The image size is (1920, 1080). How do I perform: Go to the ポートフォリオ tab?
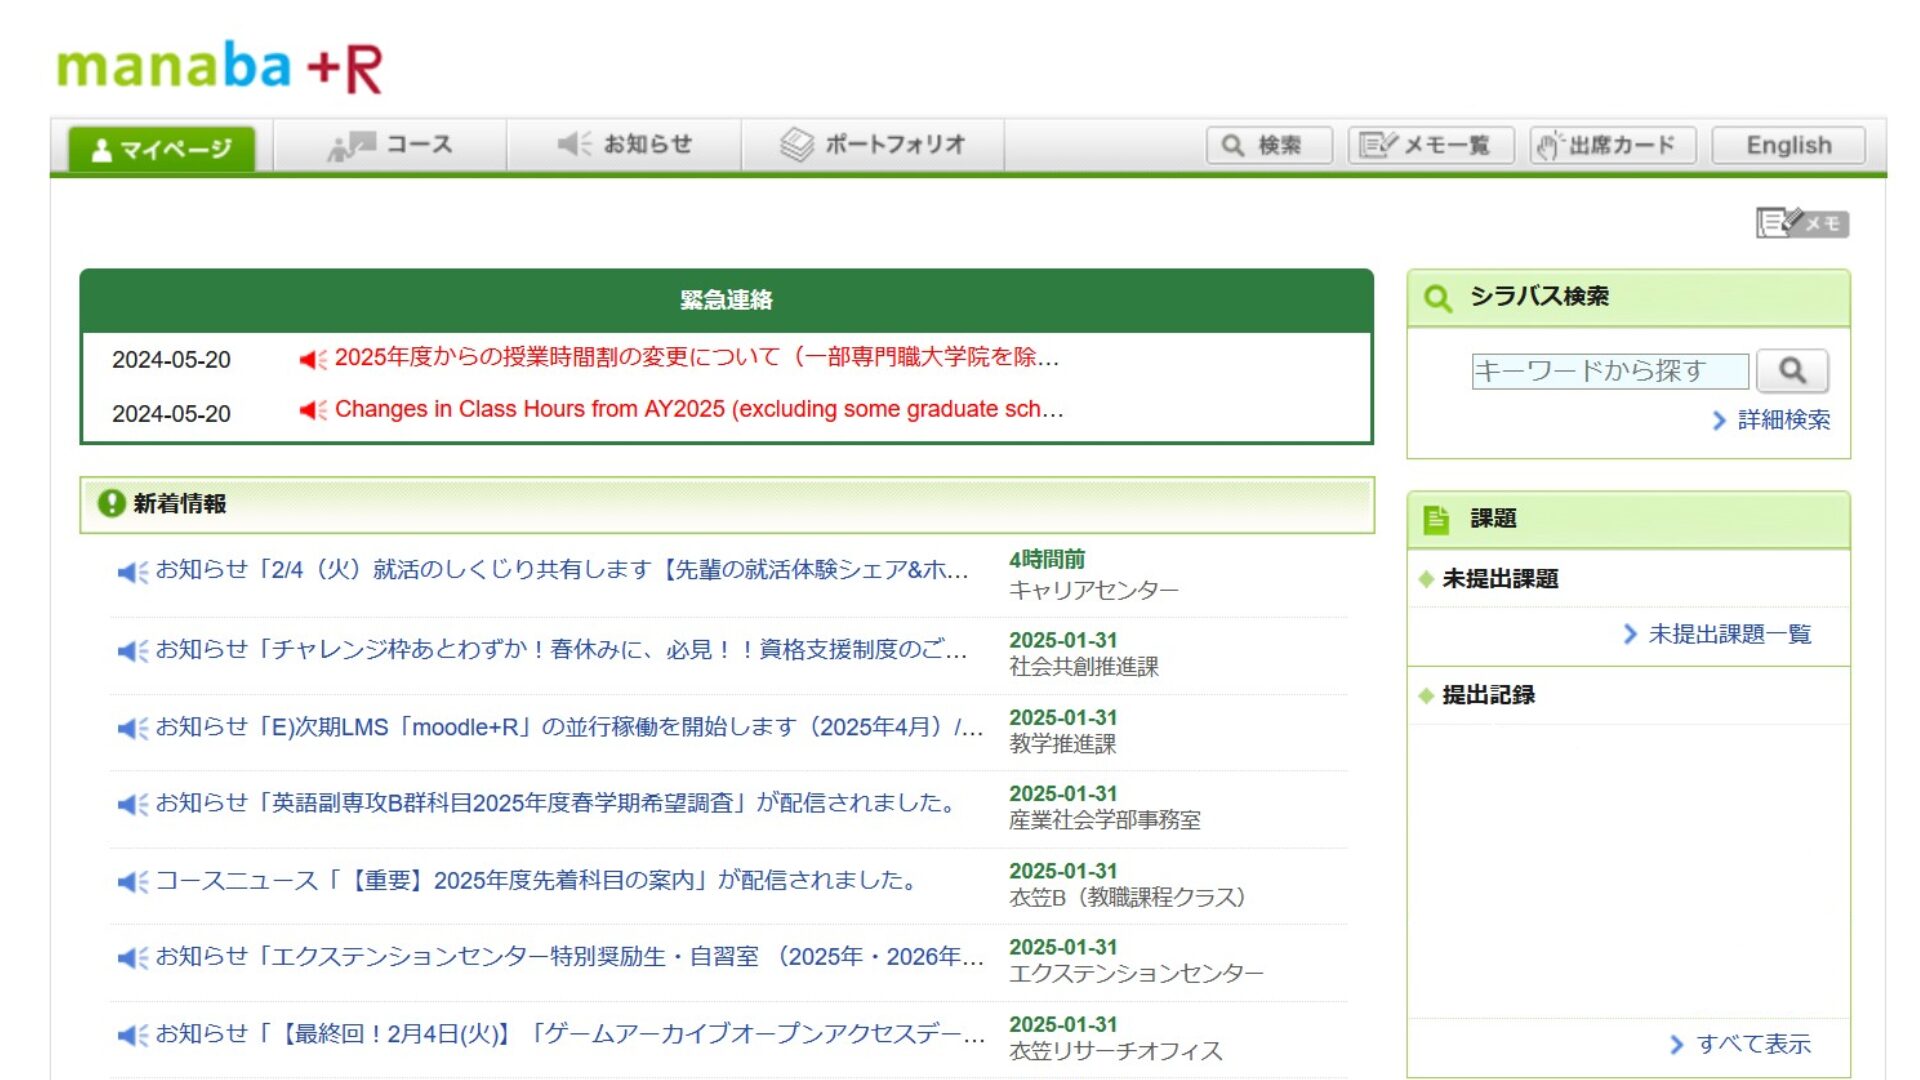click(873, 145)
